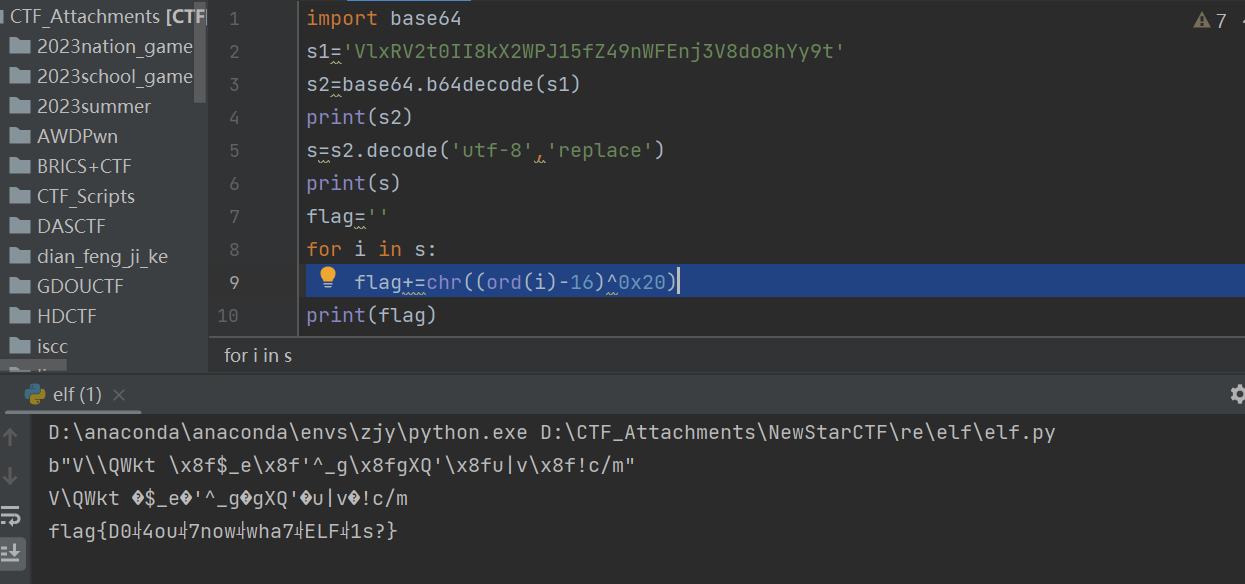Click the up arrow in Run panel
Viewport: 1245px width, 584px height.
11,437
